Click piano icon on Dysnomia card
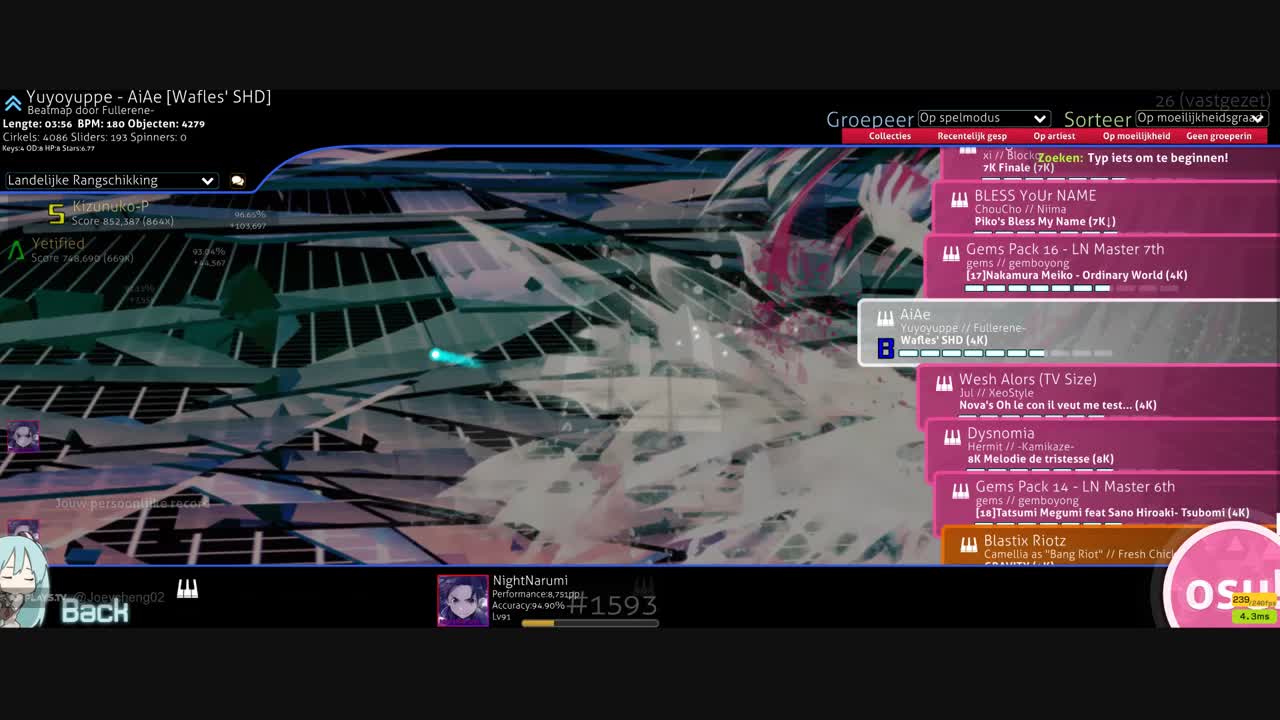1280x720 pixels. tap(952, 437)
